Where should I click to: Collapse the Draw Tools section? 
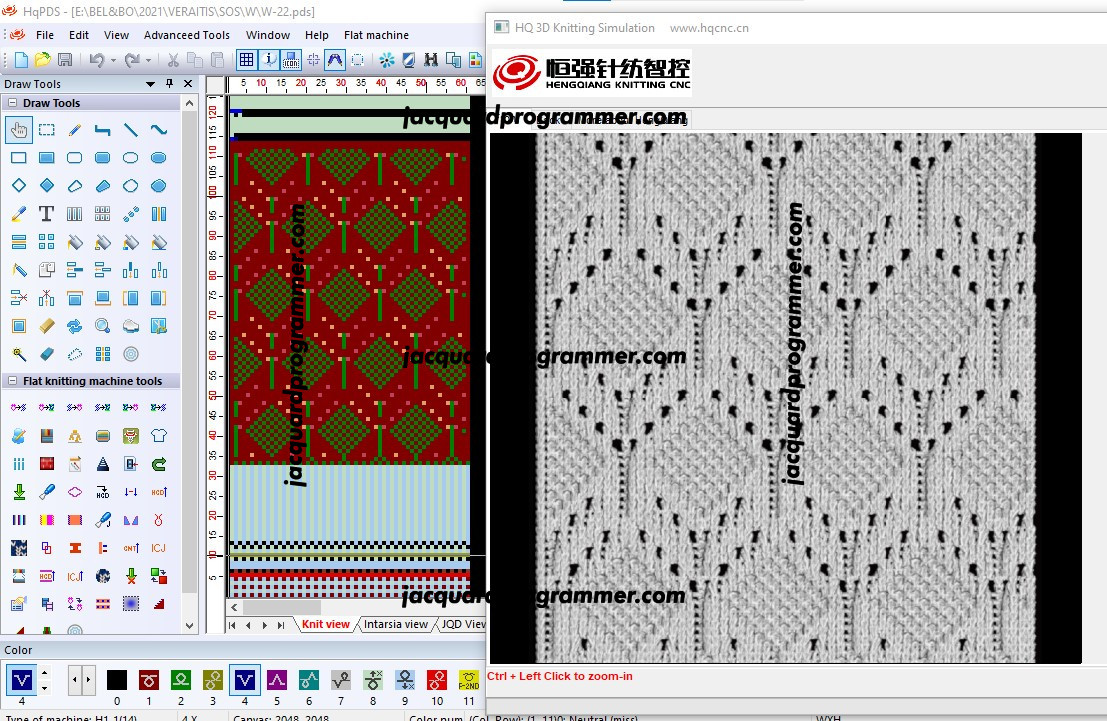(12, 103)
